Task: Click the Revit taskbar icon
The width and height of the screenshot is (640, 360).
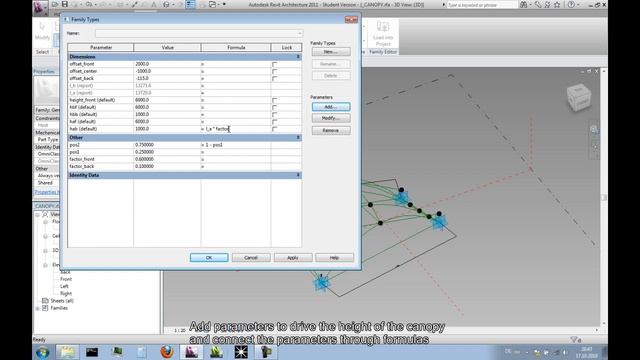Action: [x=191, y=352]
